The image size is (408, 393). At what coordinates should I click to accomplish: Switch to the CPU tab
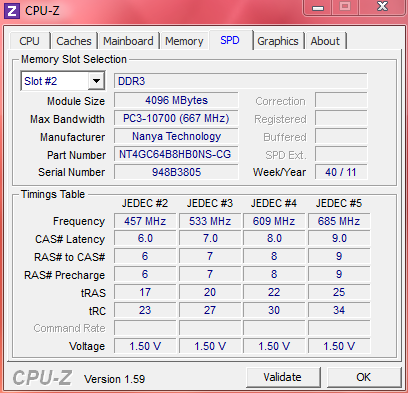[29, 41]
